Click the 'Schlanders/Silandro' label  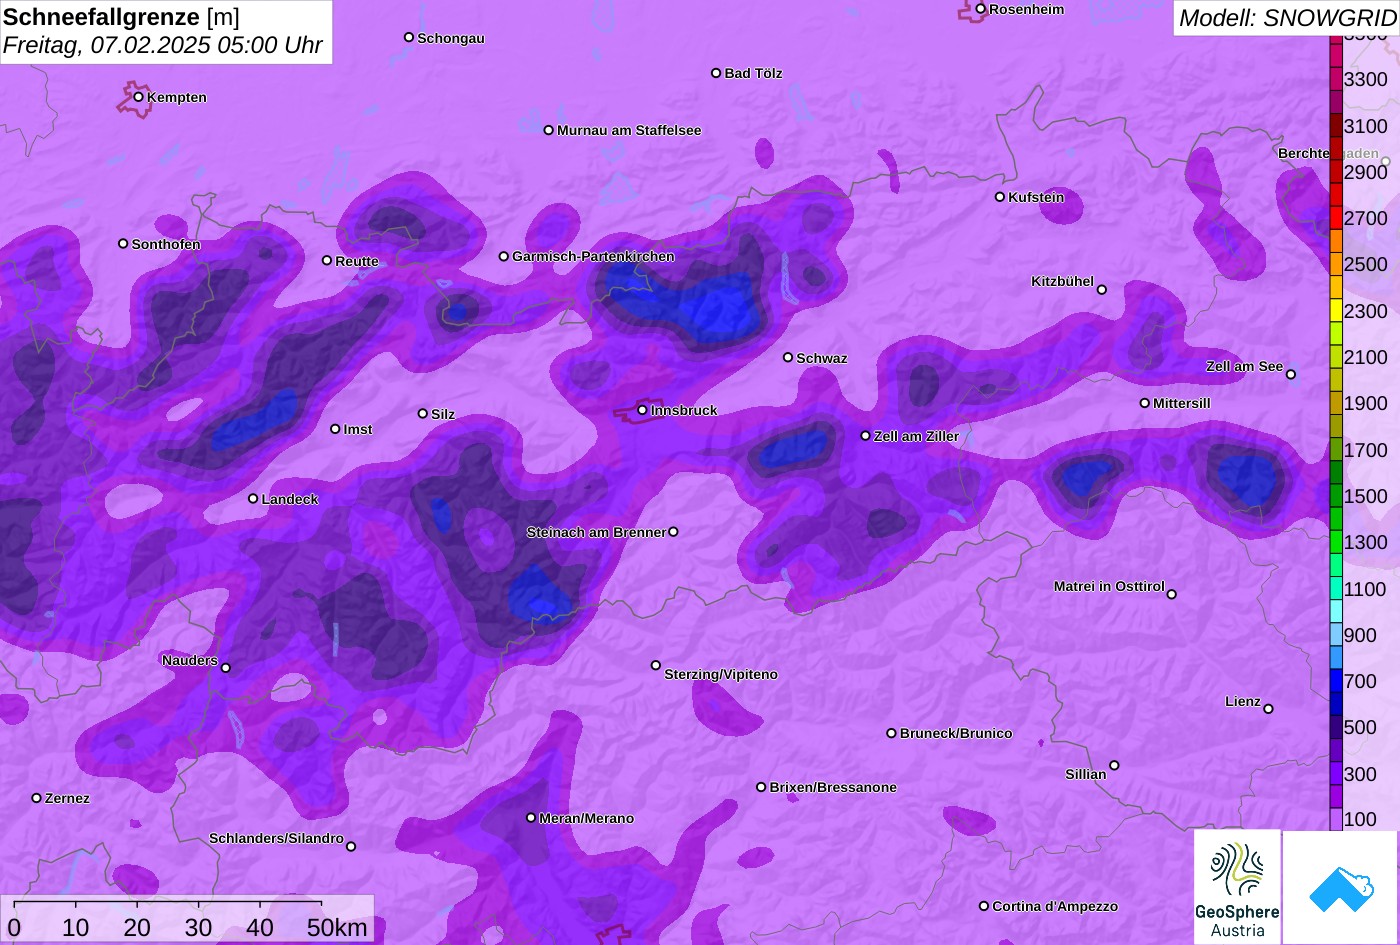[276, 839]
